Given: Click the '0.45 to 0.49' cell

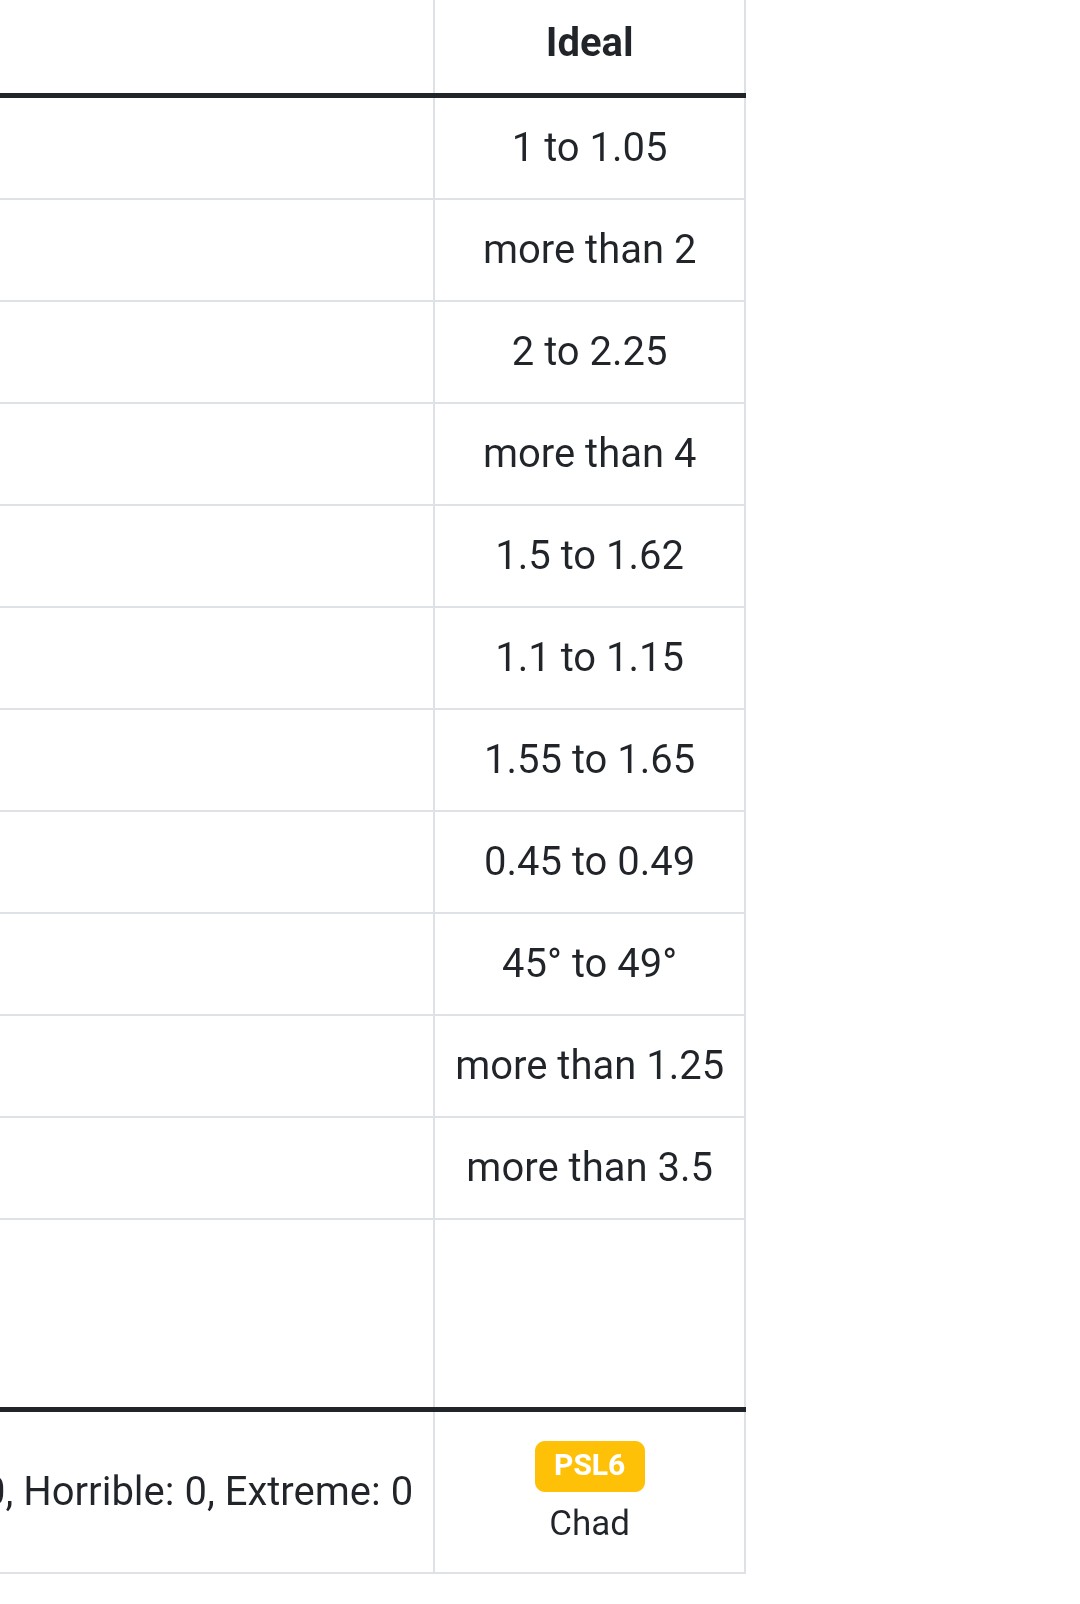Looking at the screenshot, I should [x=589, y=862].
